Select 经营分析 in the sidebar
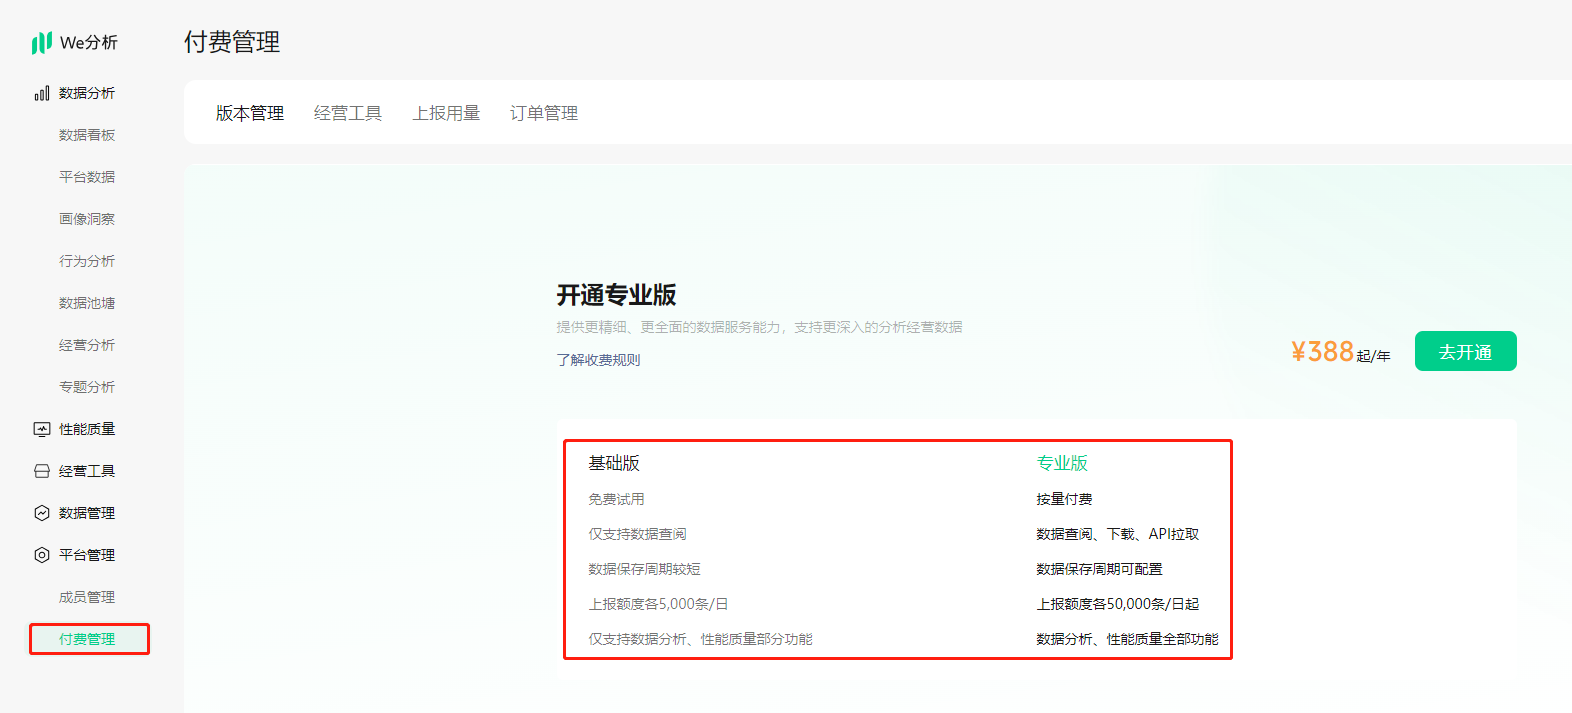The height and width of the screenshot is (713, 1572). coord(87,345)
